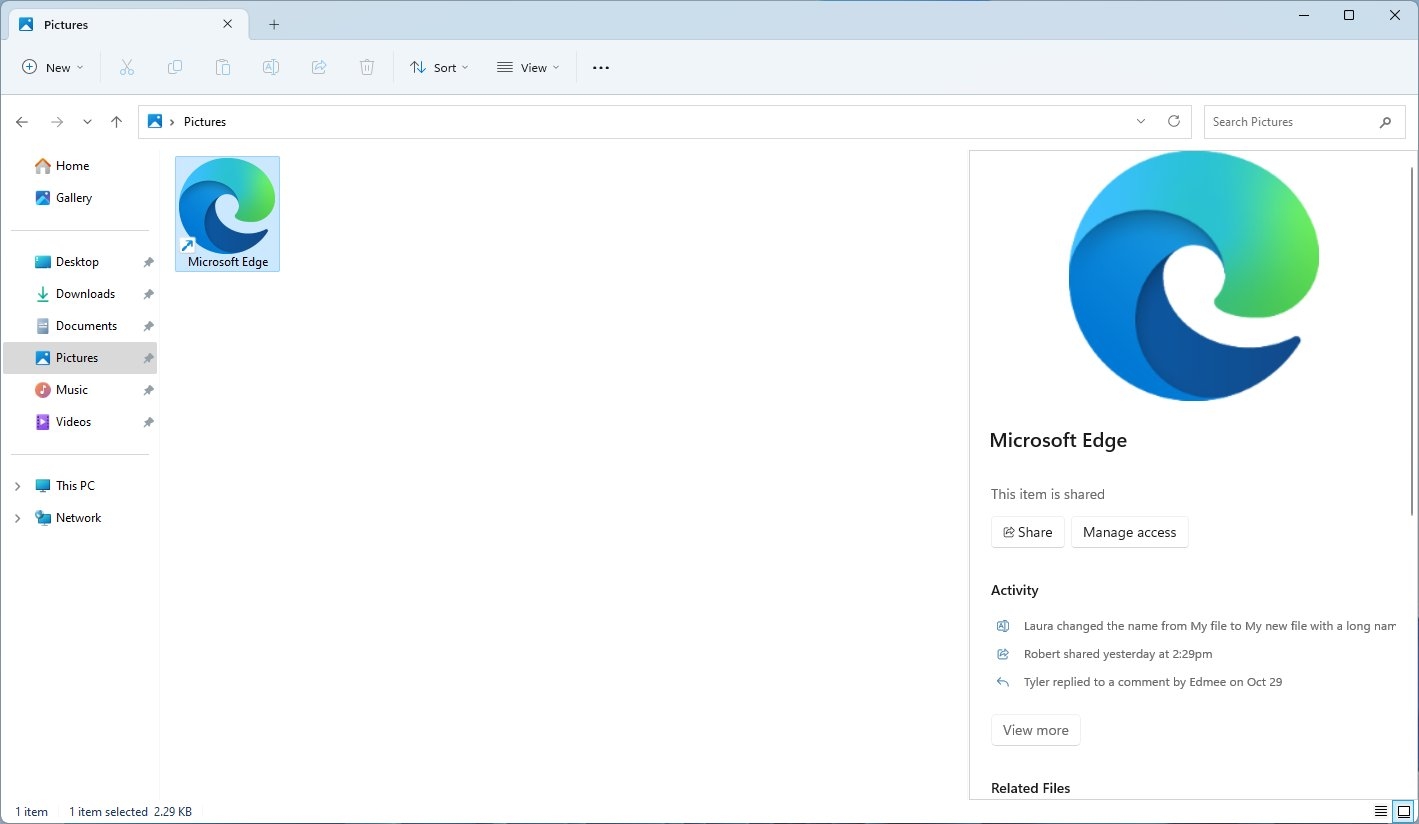Click the Manage access button
Image resolution: width=1419 pixels, height=824 pixels.
pyautogui.click(x=1129, y=532)
